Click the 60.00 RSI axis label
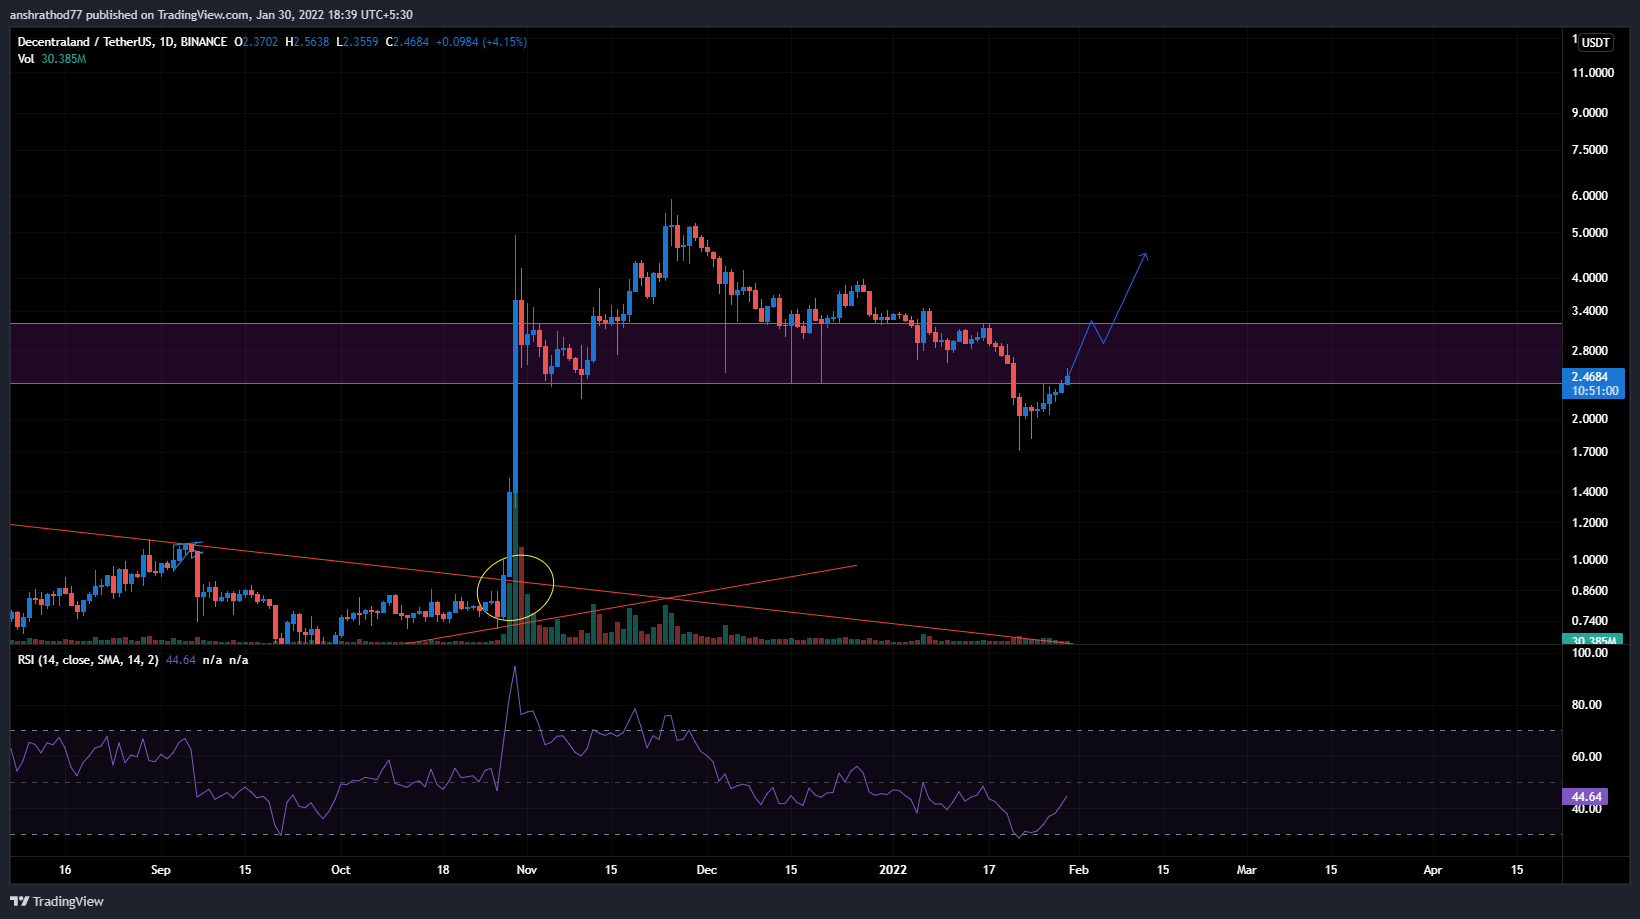Image resolution: width=1640 pixels, height=919 pixels. pos(1587,757)
